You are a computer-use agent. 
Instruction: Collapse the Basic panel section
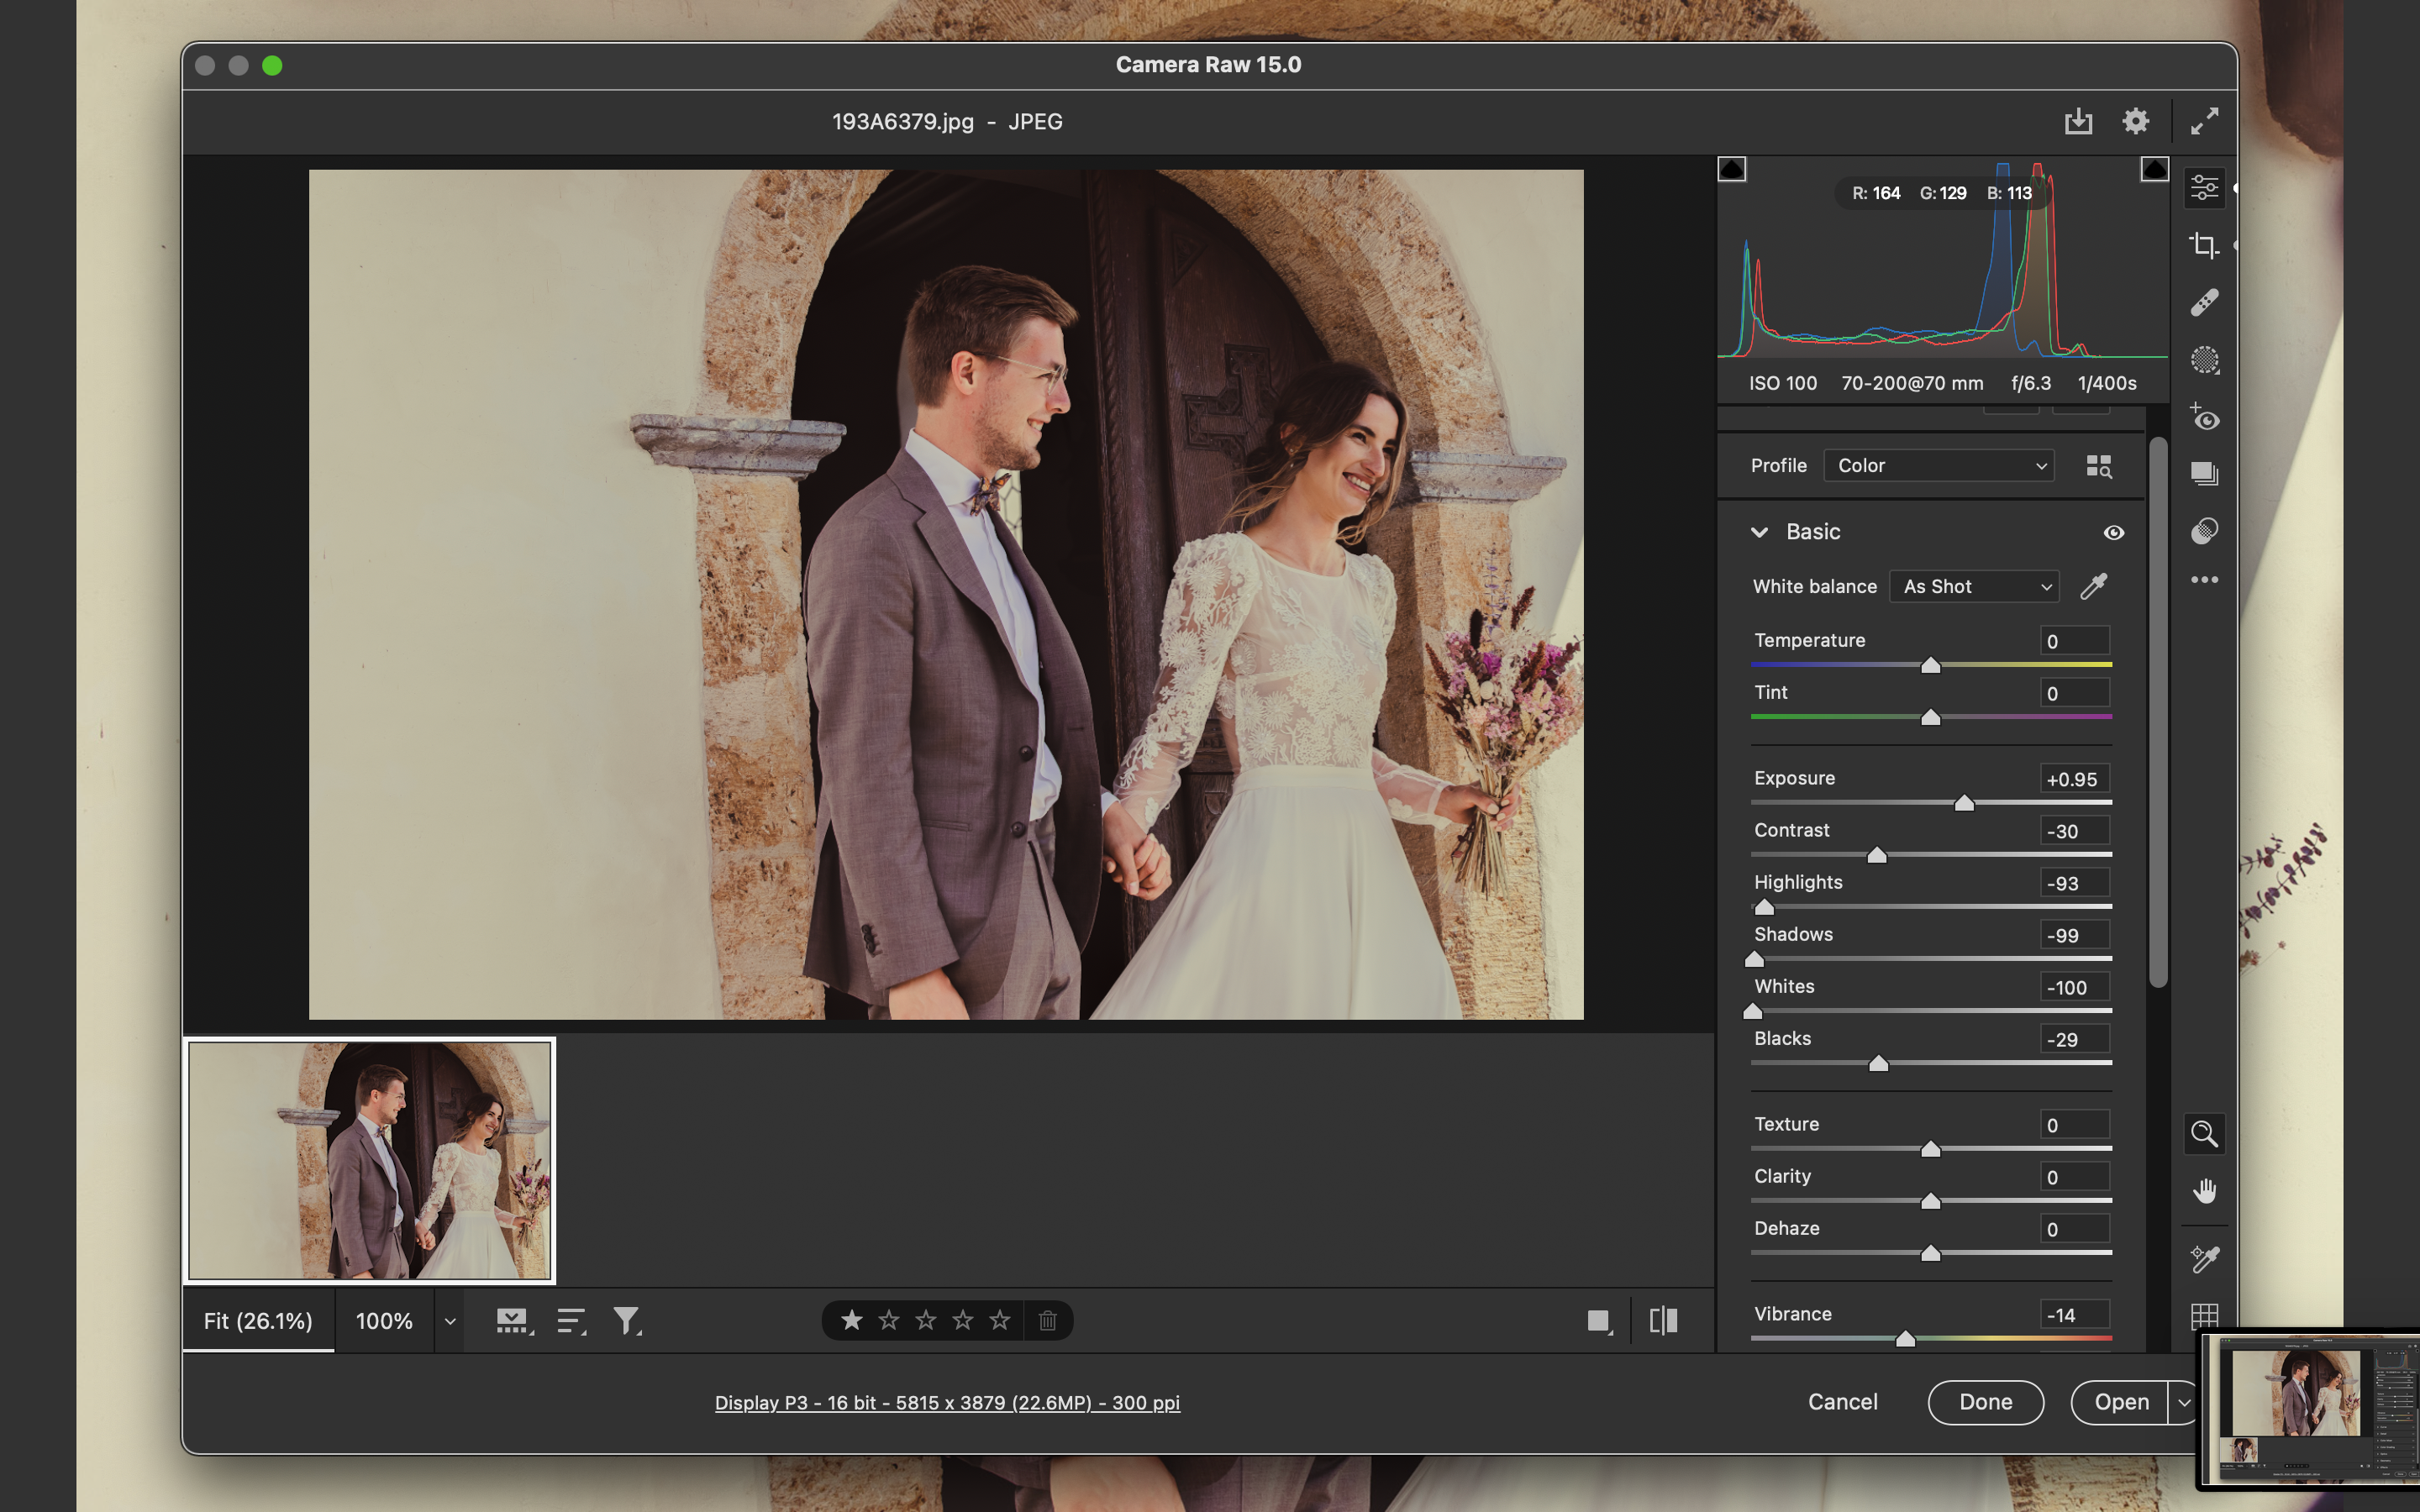coord(1760,533)
